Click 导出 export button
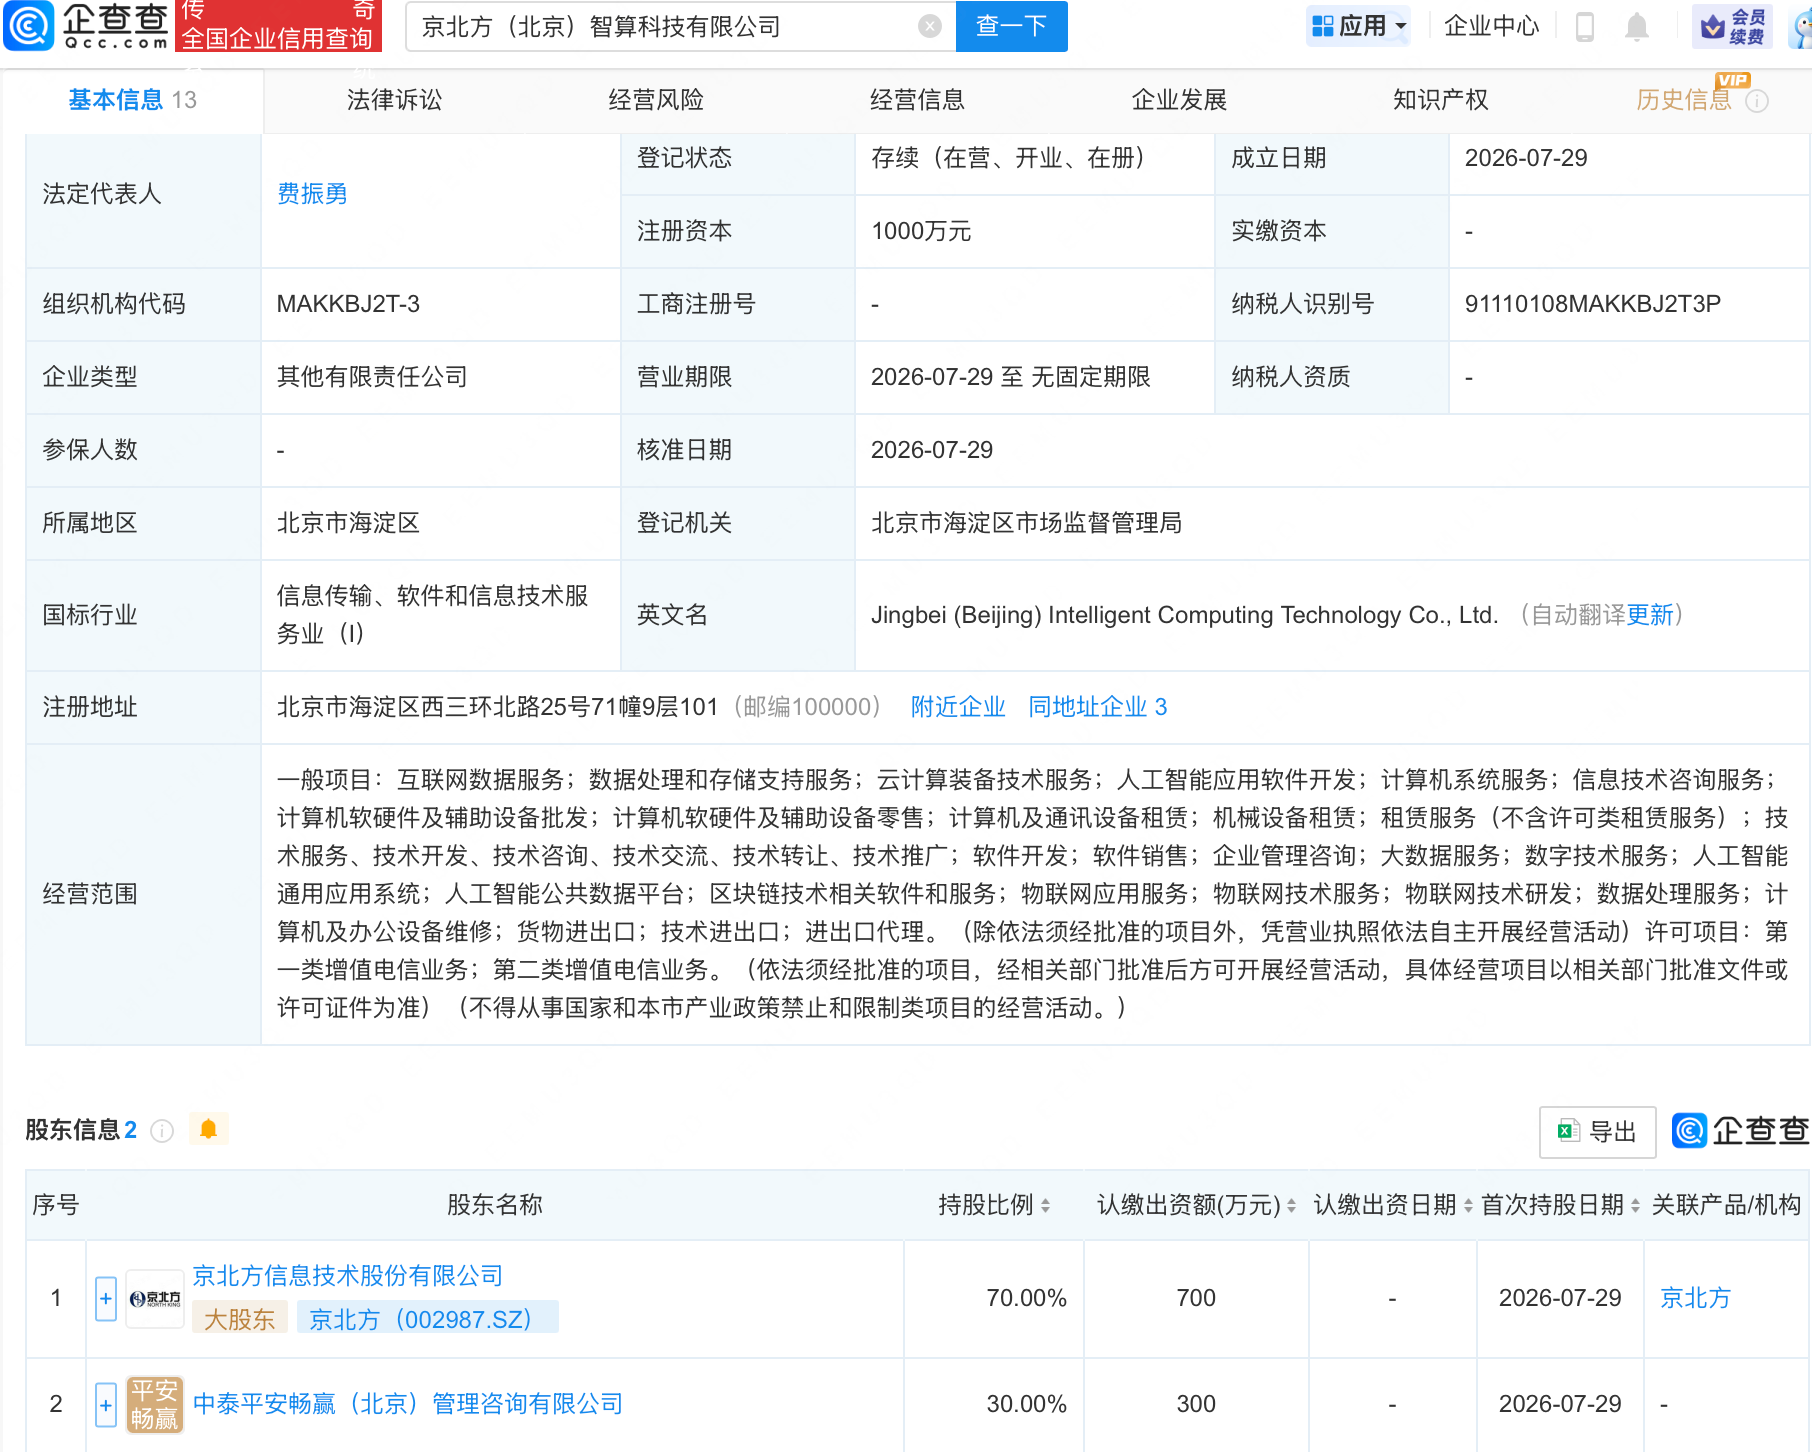The height and width of the screenshot is (1452, 1812). point(1597,1132)
